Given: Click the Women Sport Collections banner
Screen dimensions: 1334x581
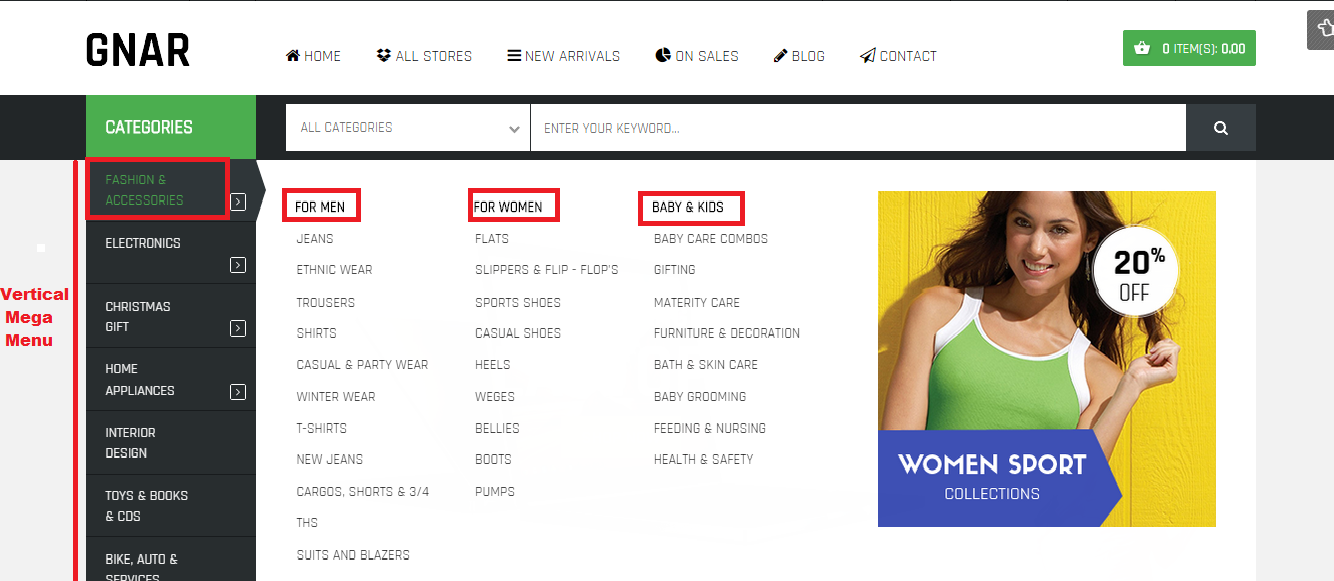Looking at the screenshot, I should (x=1047, y=359).
